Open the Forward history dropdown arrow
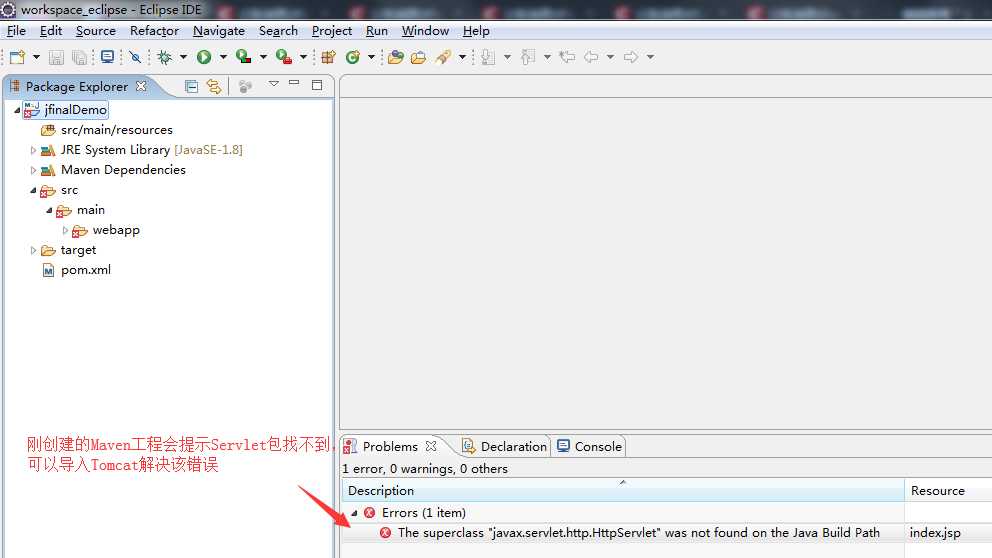This screenshot has height=558, width=992. tap(650, 57)
